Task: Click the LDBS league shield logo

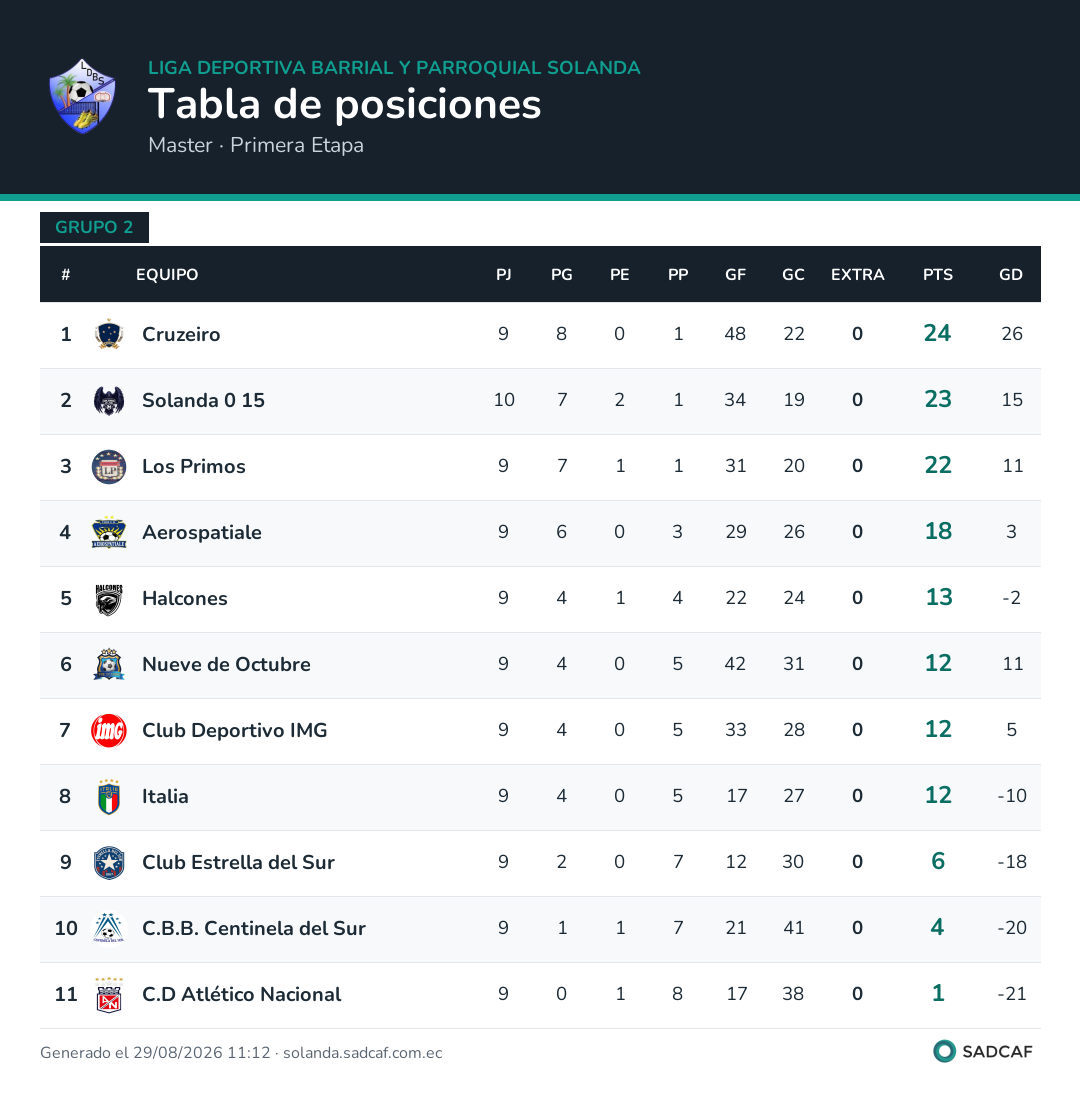Action: [82, 96]
